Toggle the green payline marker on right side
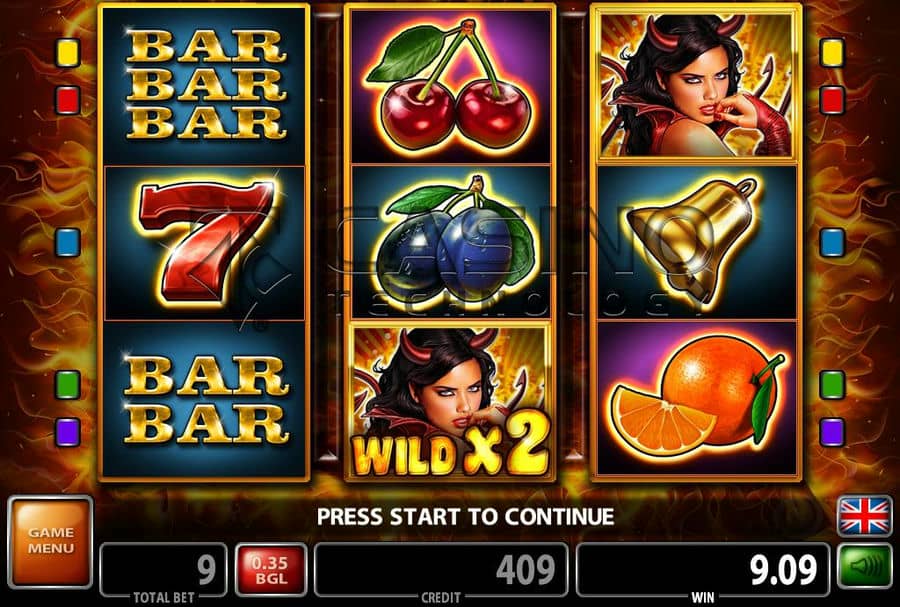Viewport: 900px width, 607px height. coord(832,384)
